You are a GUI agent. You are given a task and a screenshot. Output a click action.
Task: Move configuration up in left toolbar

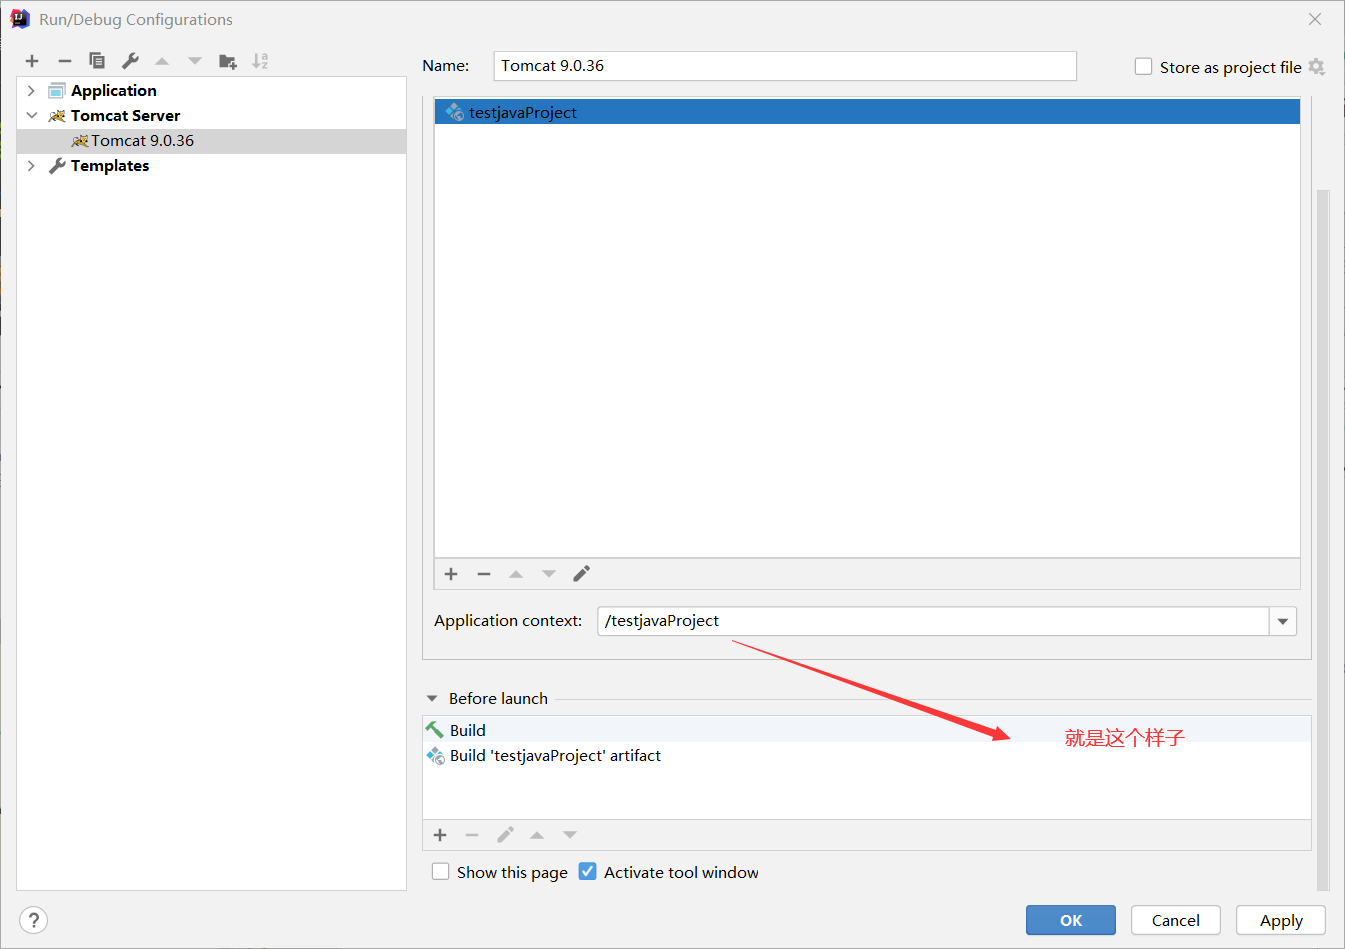coord(162,61)
